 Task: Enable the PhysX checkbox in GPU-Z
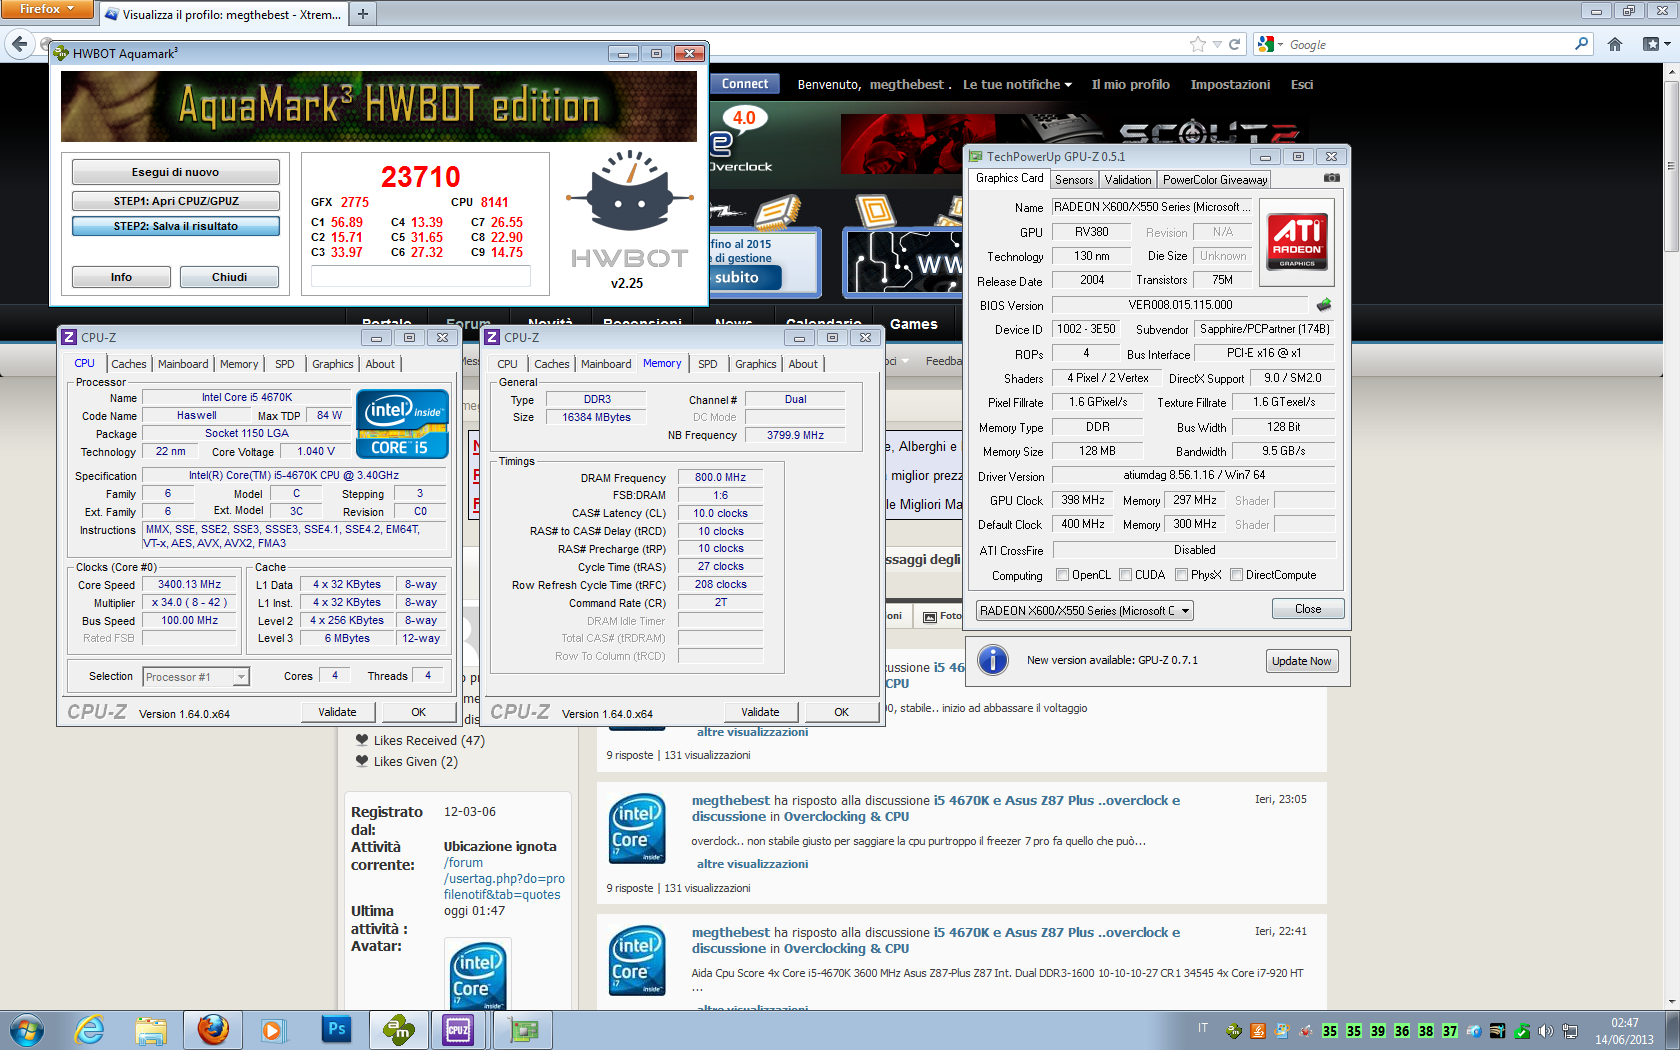coord(1182,575)
